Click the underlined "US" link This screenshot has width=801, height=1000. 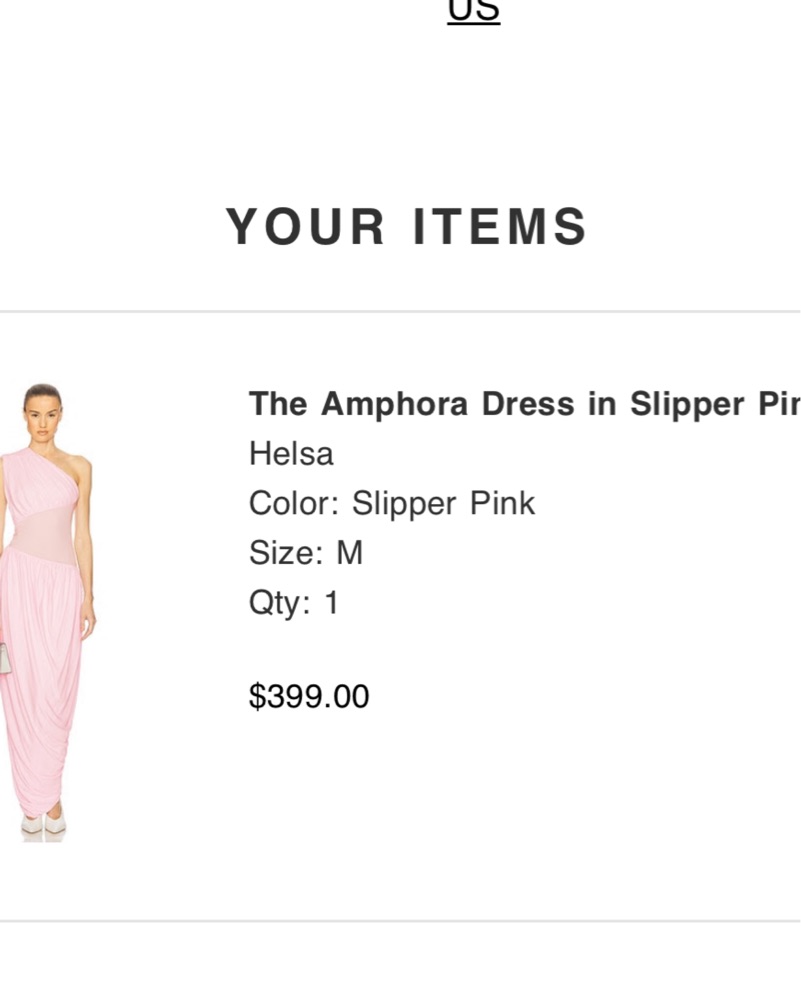(473, 11)
